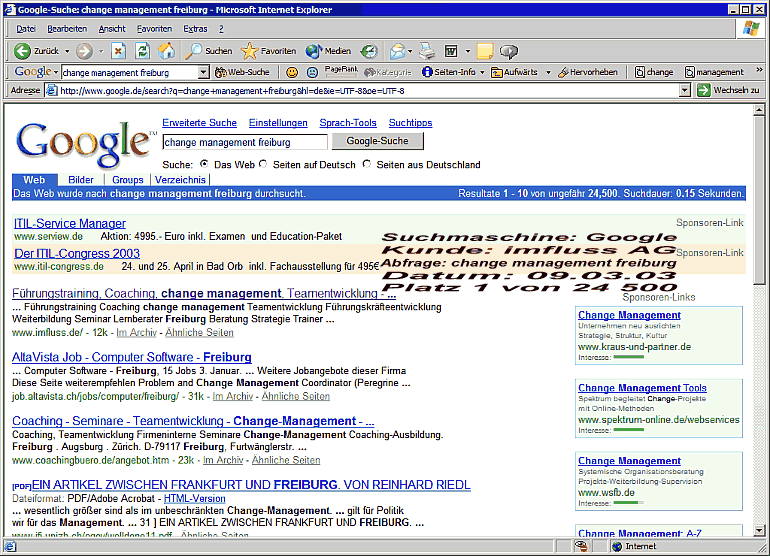
Task: Open the Medien media pane
Action: click(328, 51)
